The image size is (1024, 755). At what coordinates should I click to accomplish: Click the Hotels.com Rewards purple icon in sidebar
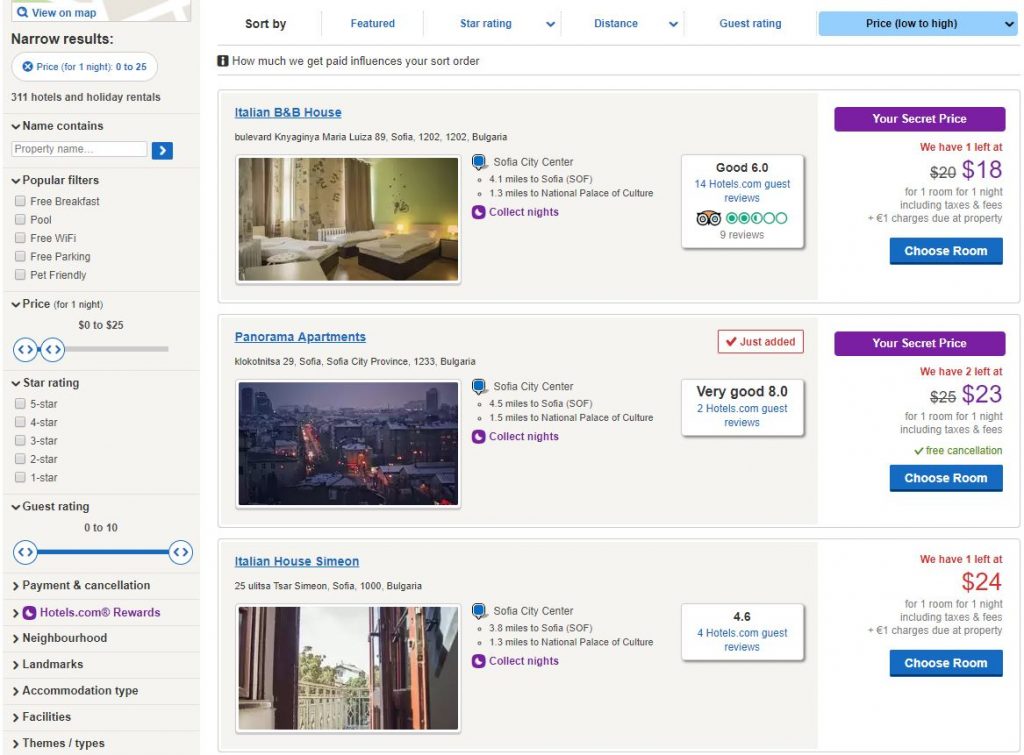[29, 613]
